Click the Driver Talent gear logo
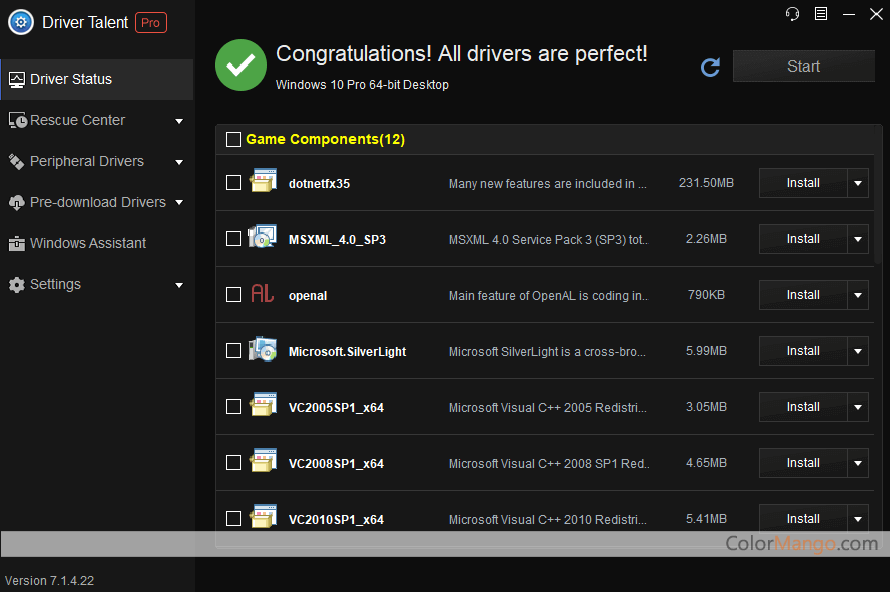The width and height of the screenshot is (890, 592). pos(21,22)
